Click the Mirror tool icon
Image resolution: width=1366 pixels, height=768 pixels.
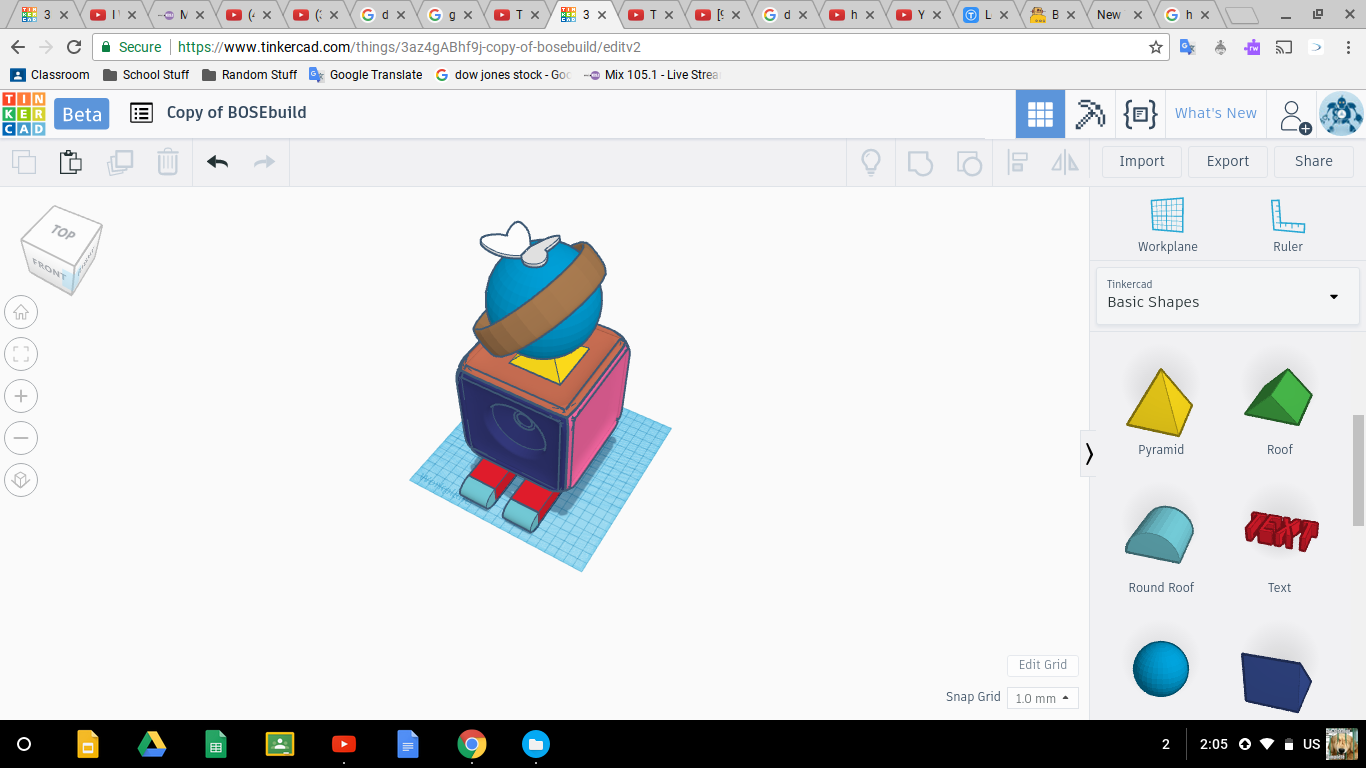coord(1065,162)
